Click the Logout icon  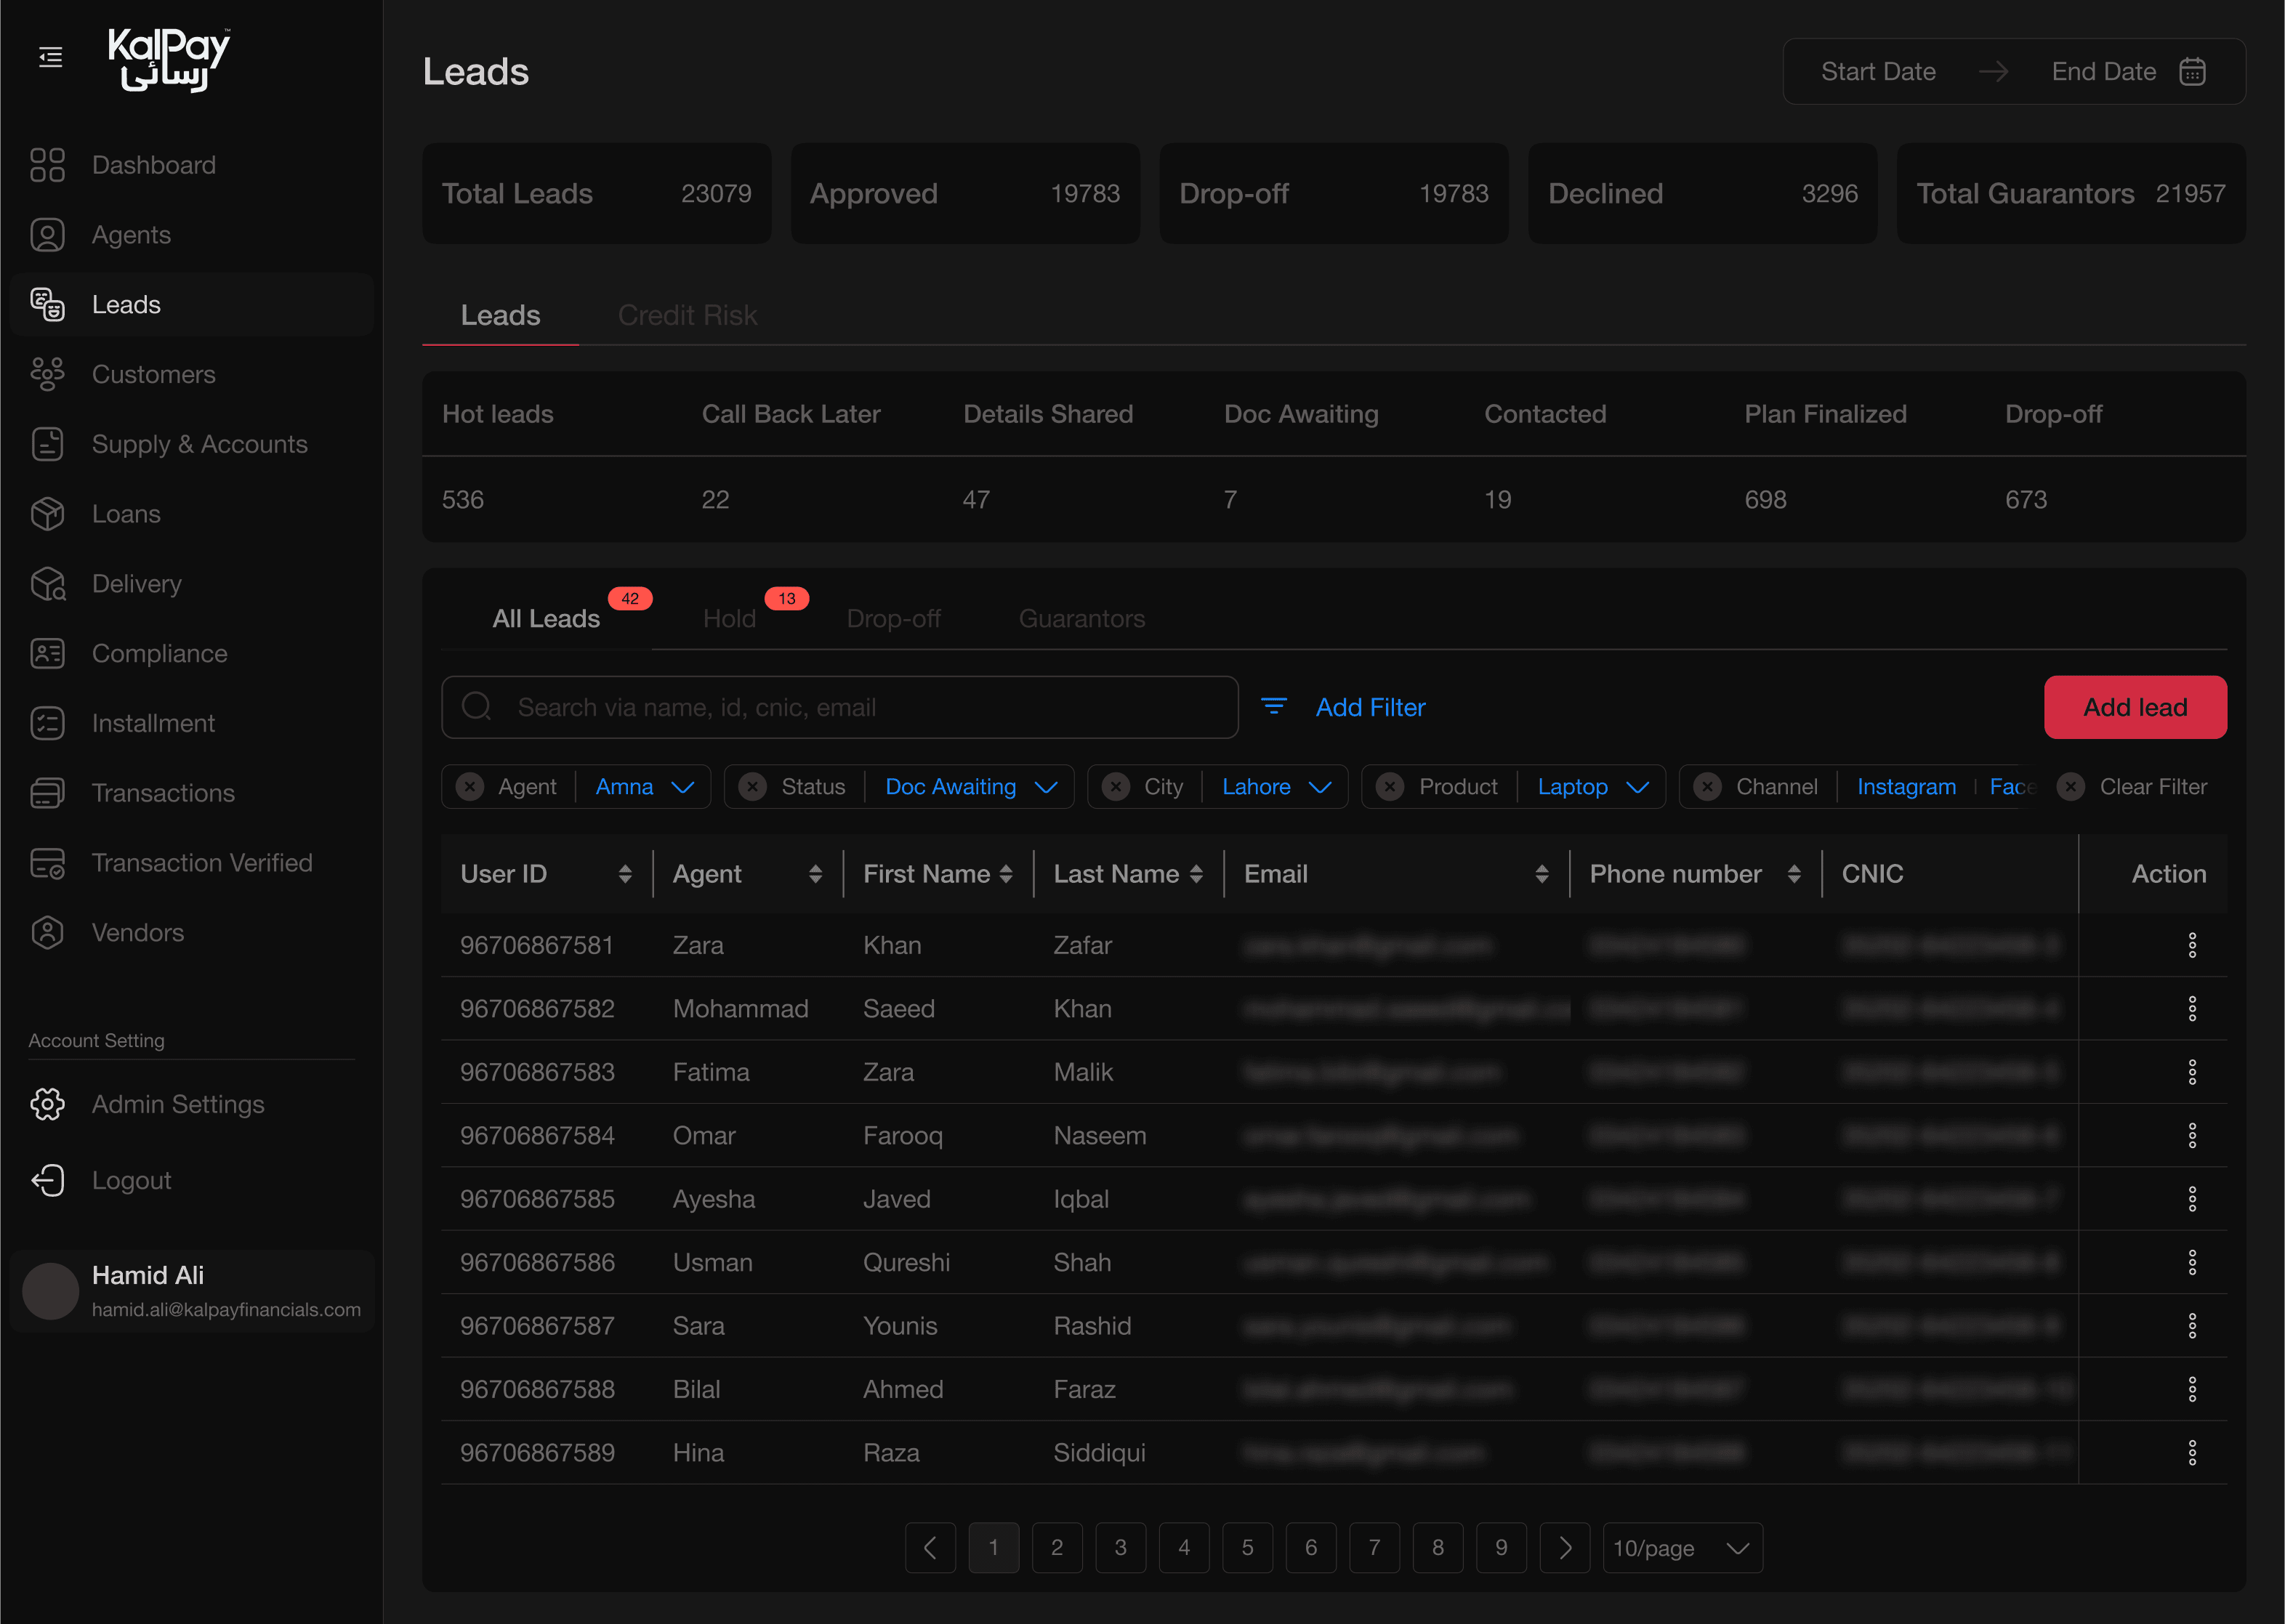(x=47, y=1180)
